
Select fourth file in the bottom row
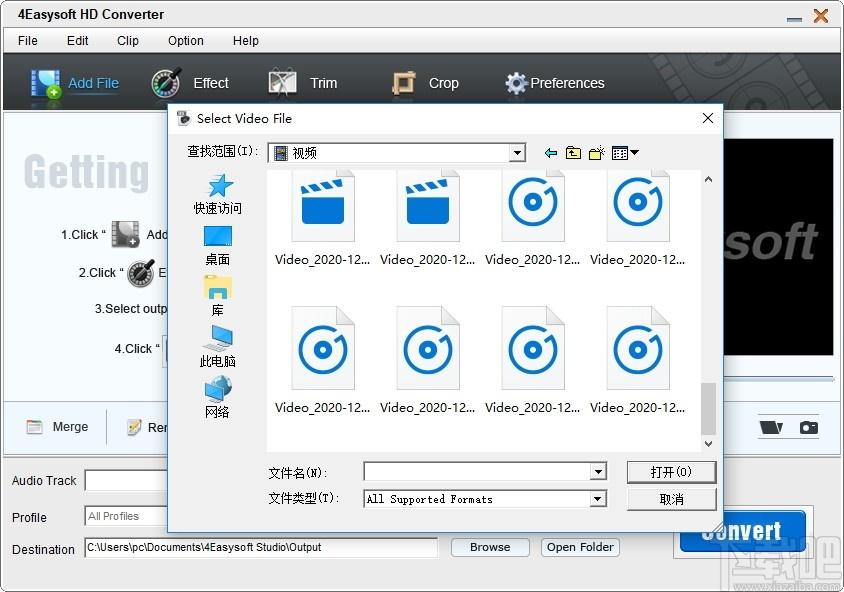[637, 361]
